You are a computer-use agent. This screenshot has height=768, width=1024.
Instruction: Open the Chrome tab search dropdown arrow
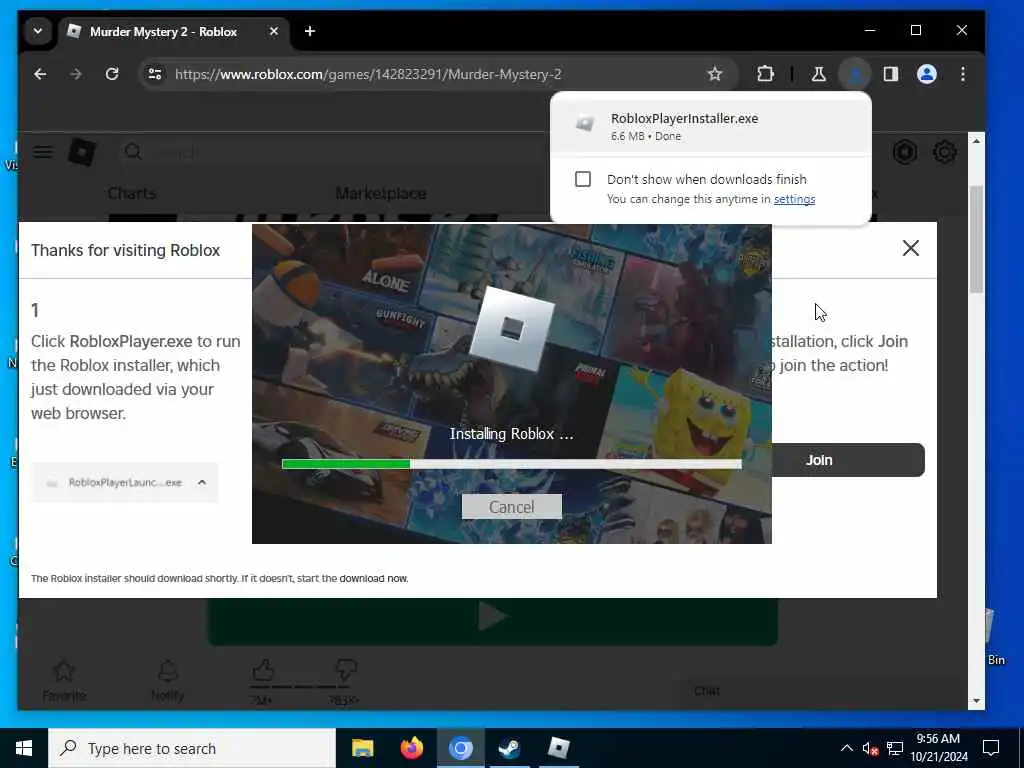38,31
